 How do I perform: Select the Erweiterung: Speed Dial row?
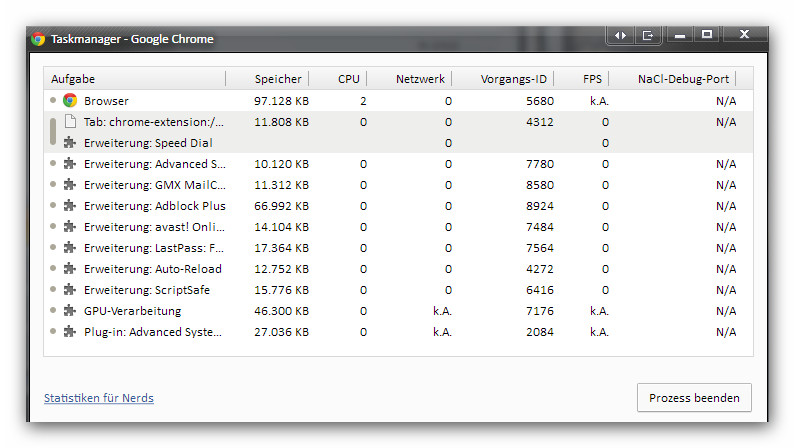click(x=399, y=143)
